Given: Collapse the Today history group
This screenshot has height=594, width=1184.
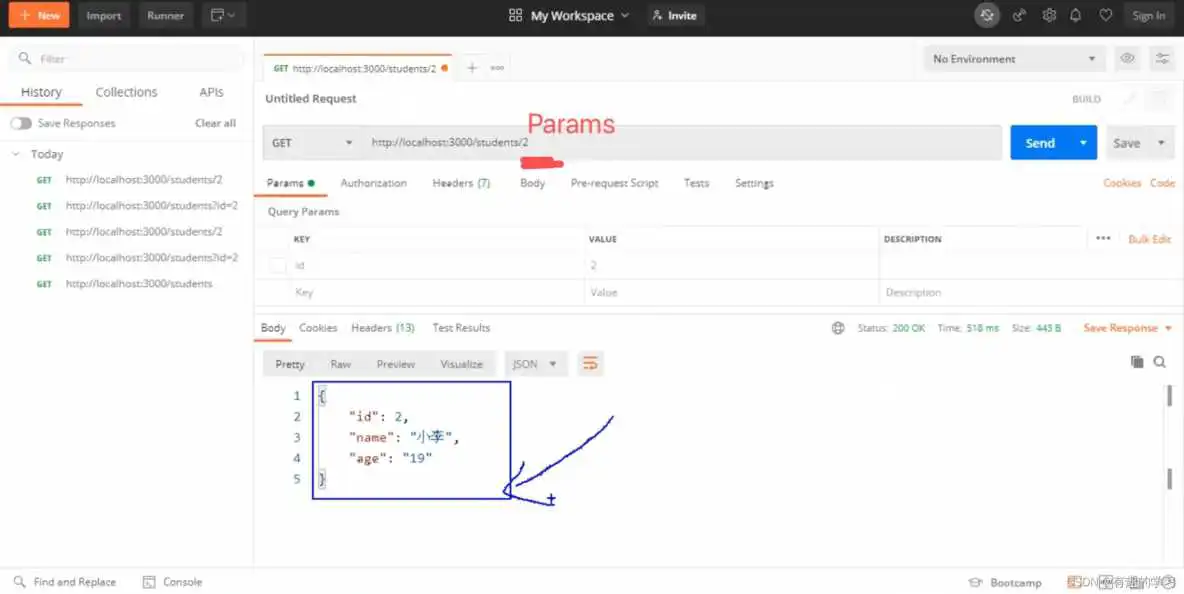Looking at the screenshot, I should pyautogui.click(x=17, y=154).
